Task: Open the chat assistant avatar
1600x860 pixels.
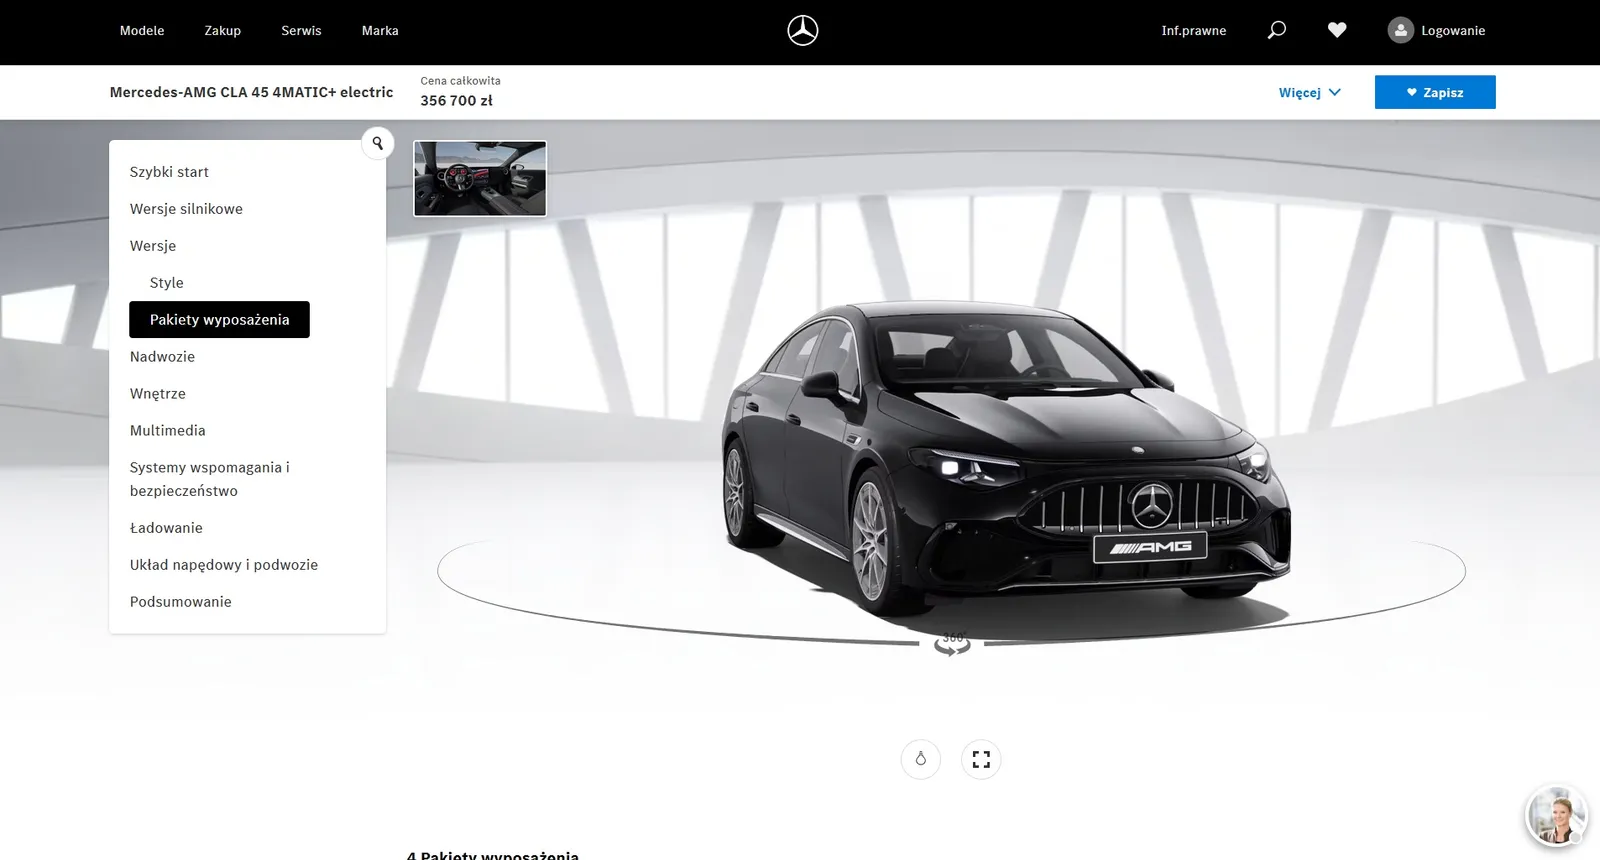Action: click(x=1557, y=816)
